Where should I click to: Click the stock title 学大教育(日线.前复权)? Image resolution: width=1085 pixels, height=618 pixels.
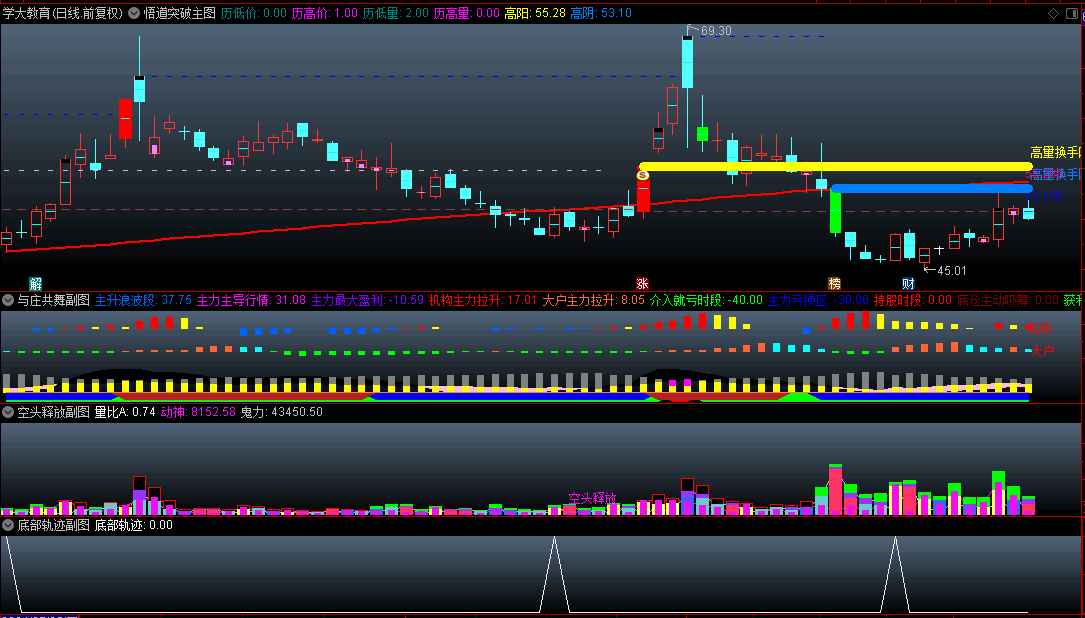(62, 13)
